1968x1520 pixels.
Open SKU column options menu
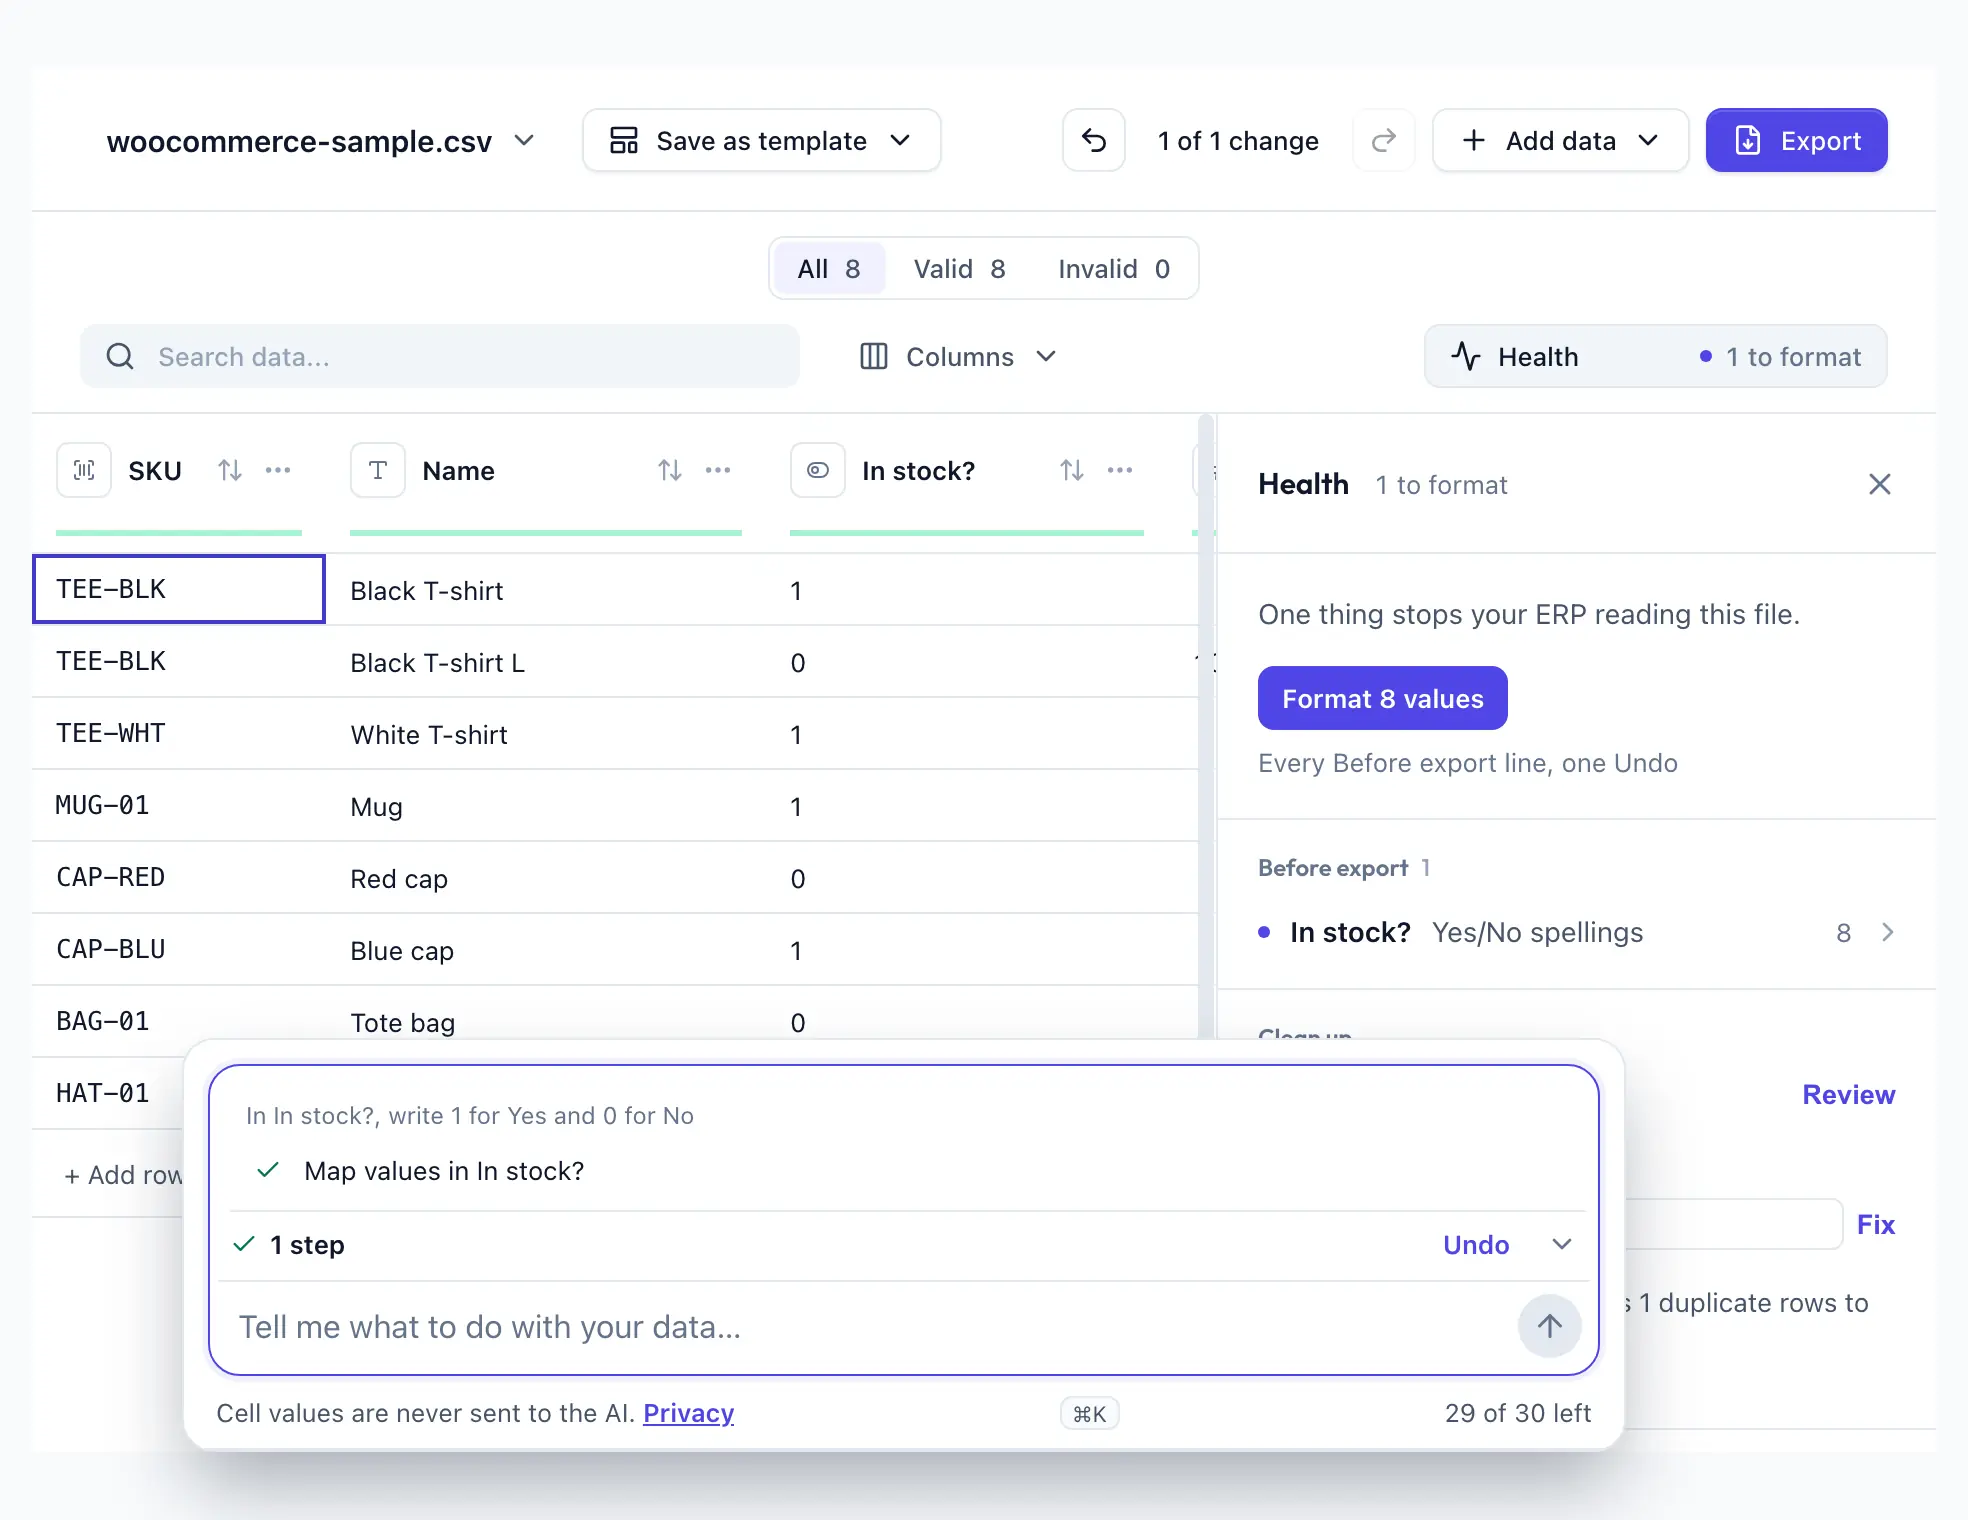tap(278, 470)
